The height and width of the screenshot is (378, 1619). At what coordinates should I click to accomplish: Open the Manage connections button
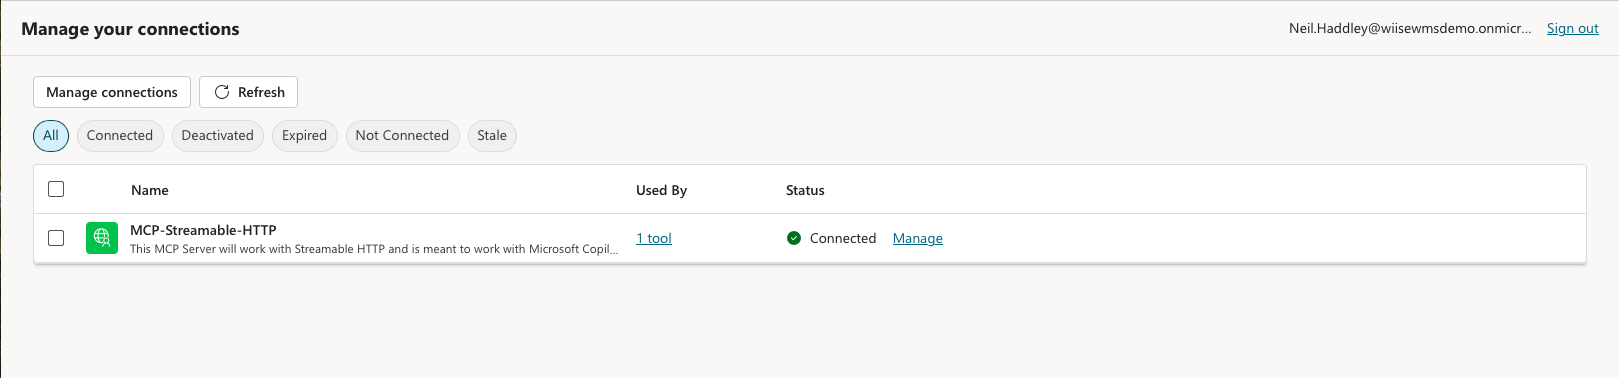112,92
